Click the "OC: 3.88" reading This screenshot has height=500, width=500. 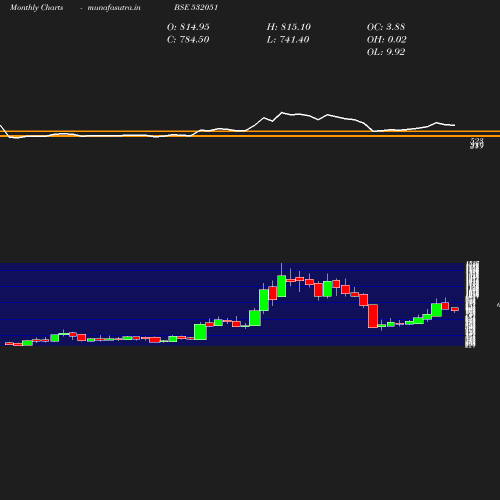coord(386,27)
